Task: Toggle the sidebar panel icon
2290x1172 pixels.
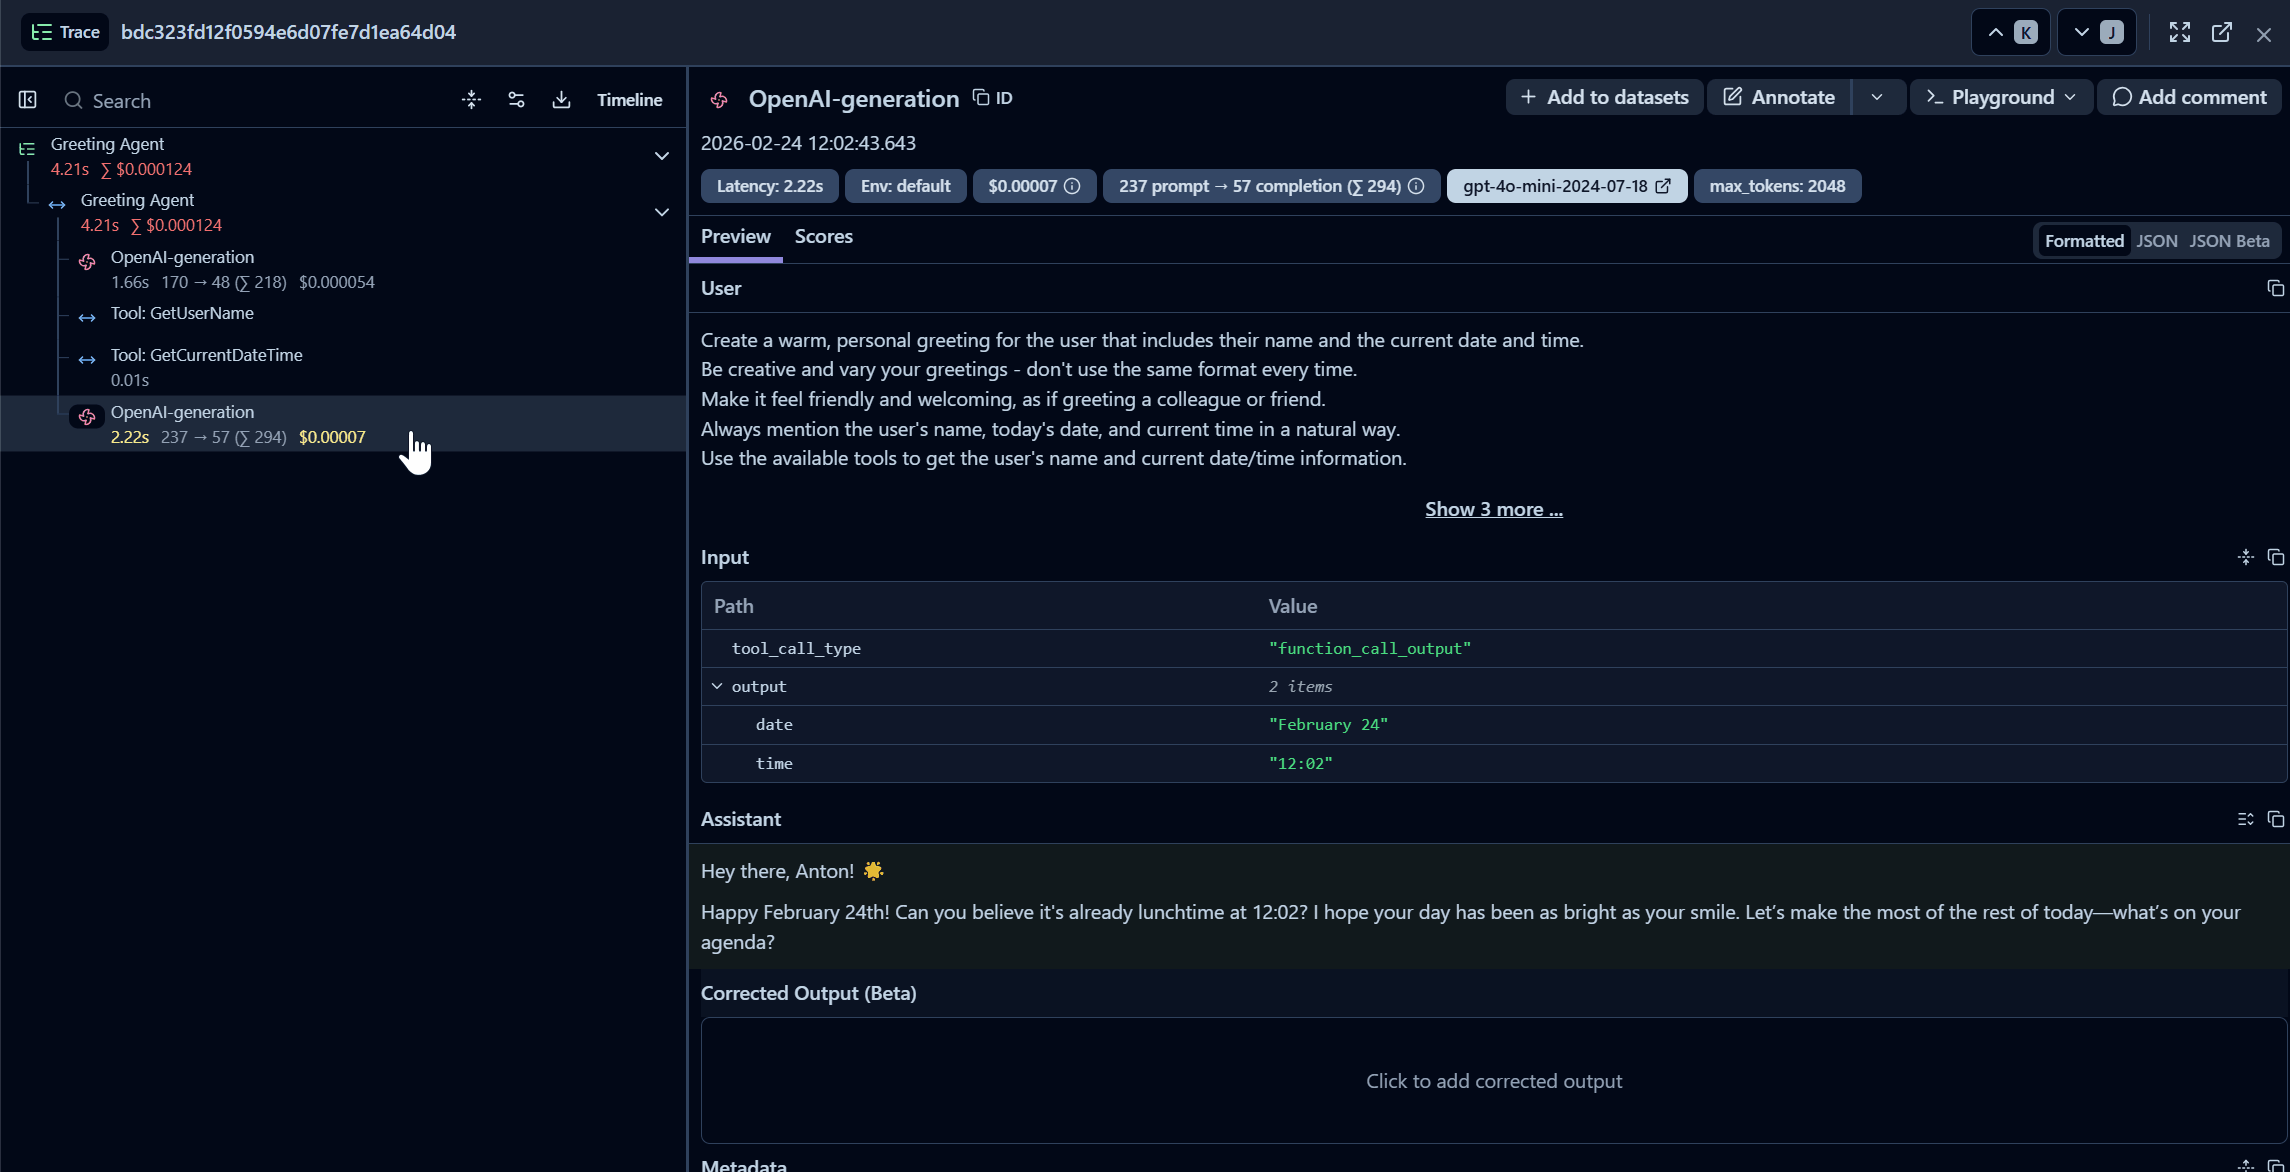Action: click(28, 100)
